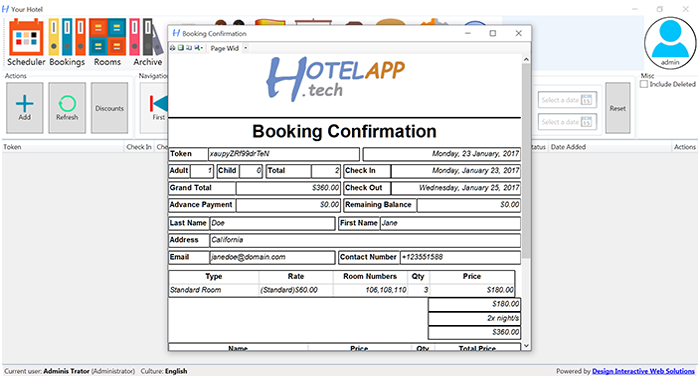Click contact number +123551588
700x378 pixels.
[460, 257]
